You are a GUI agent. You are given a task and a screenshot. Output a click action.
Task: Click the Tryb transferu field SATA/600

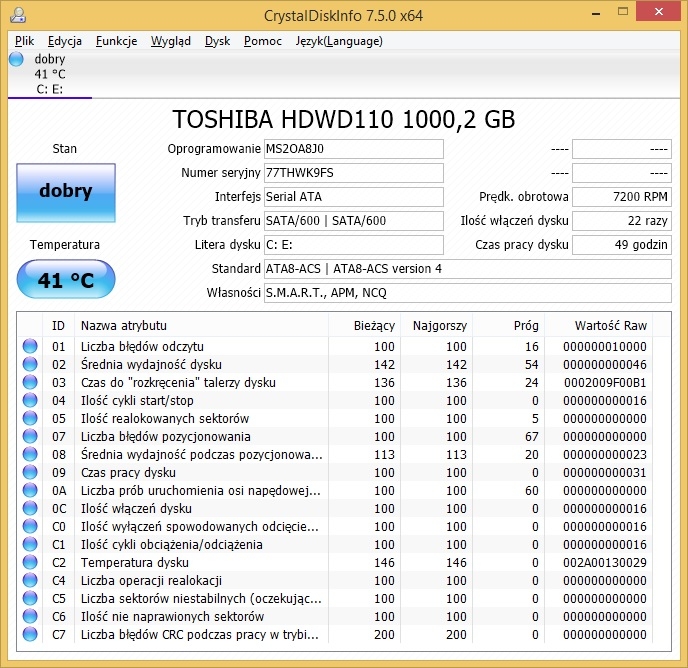tap(354, 221)
